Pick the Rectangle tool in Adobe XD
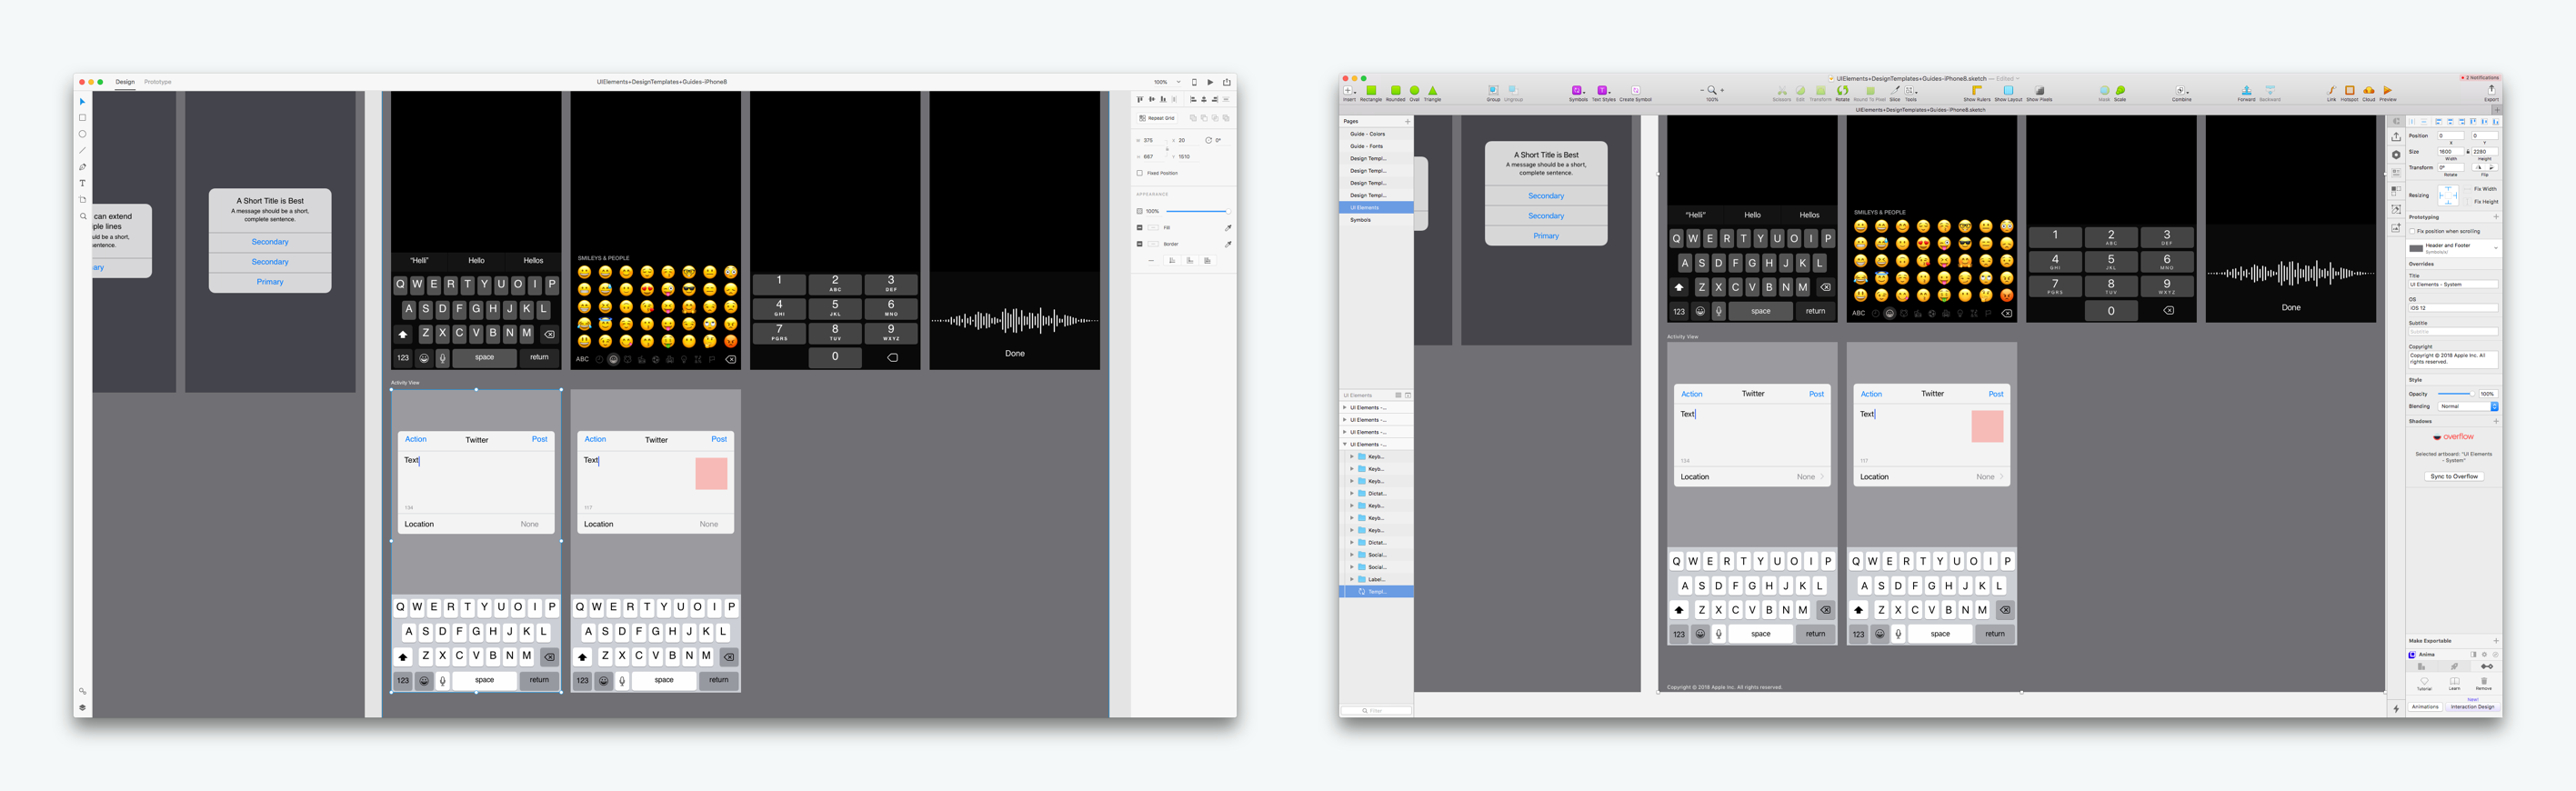Viewport: 2576px width, 791px height. point(82,118)
